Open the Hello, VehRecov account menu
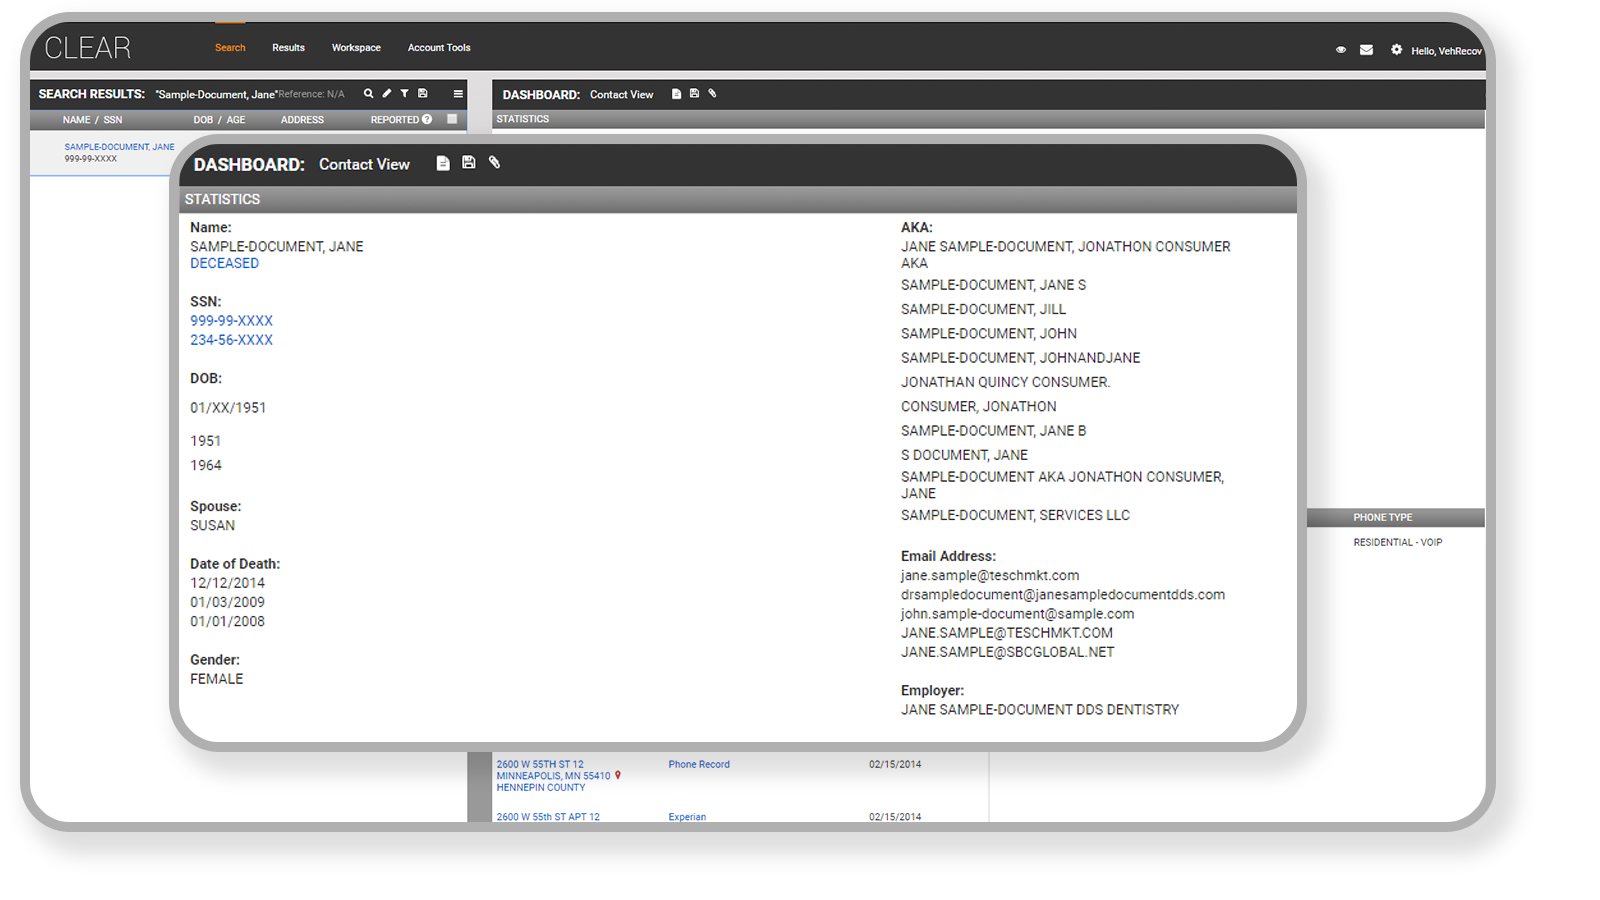The image size is (1600, 900). tap(1446, 51)
